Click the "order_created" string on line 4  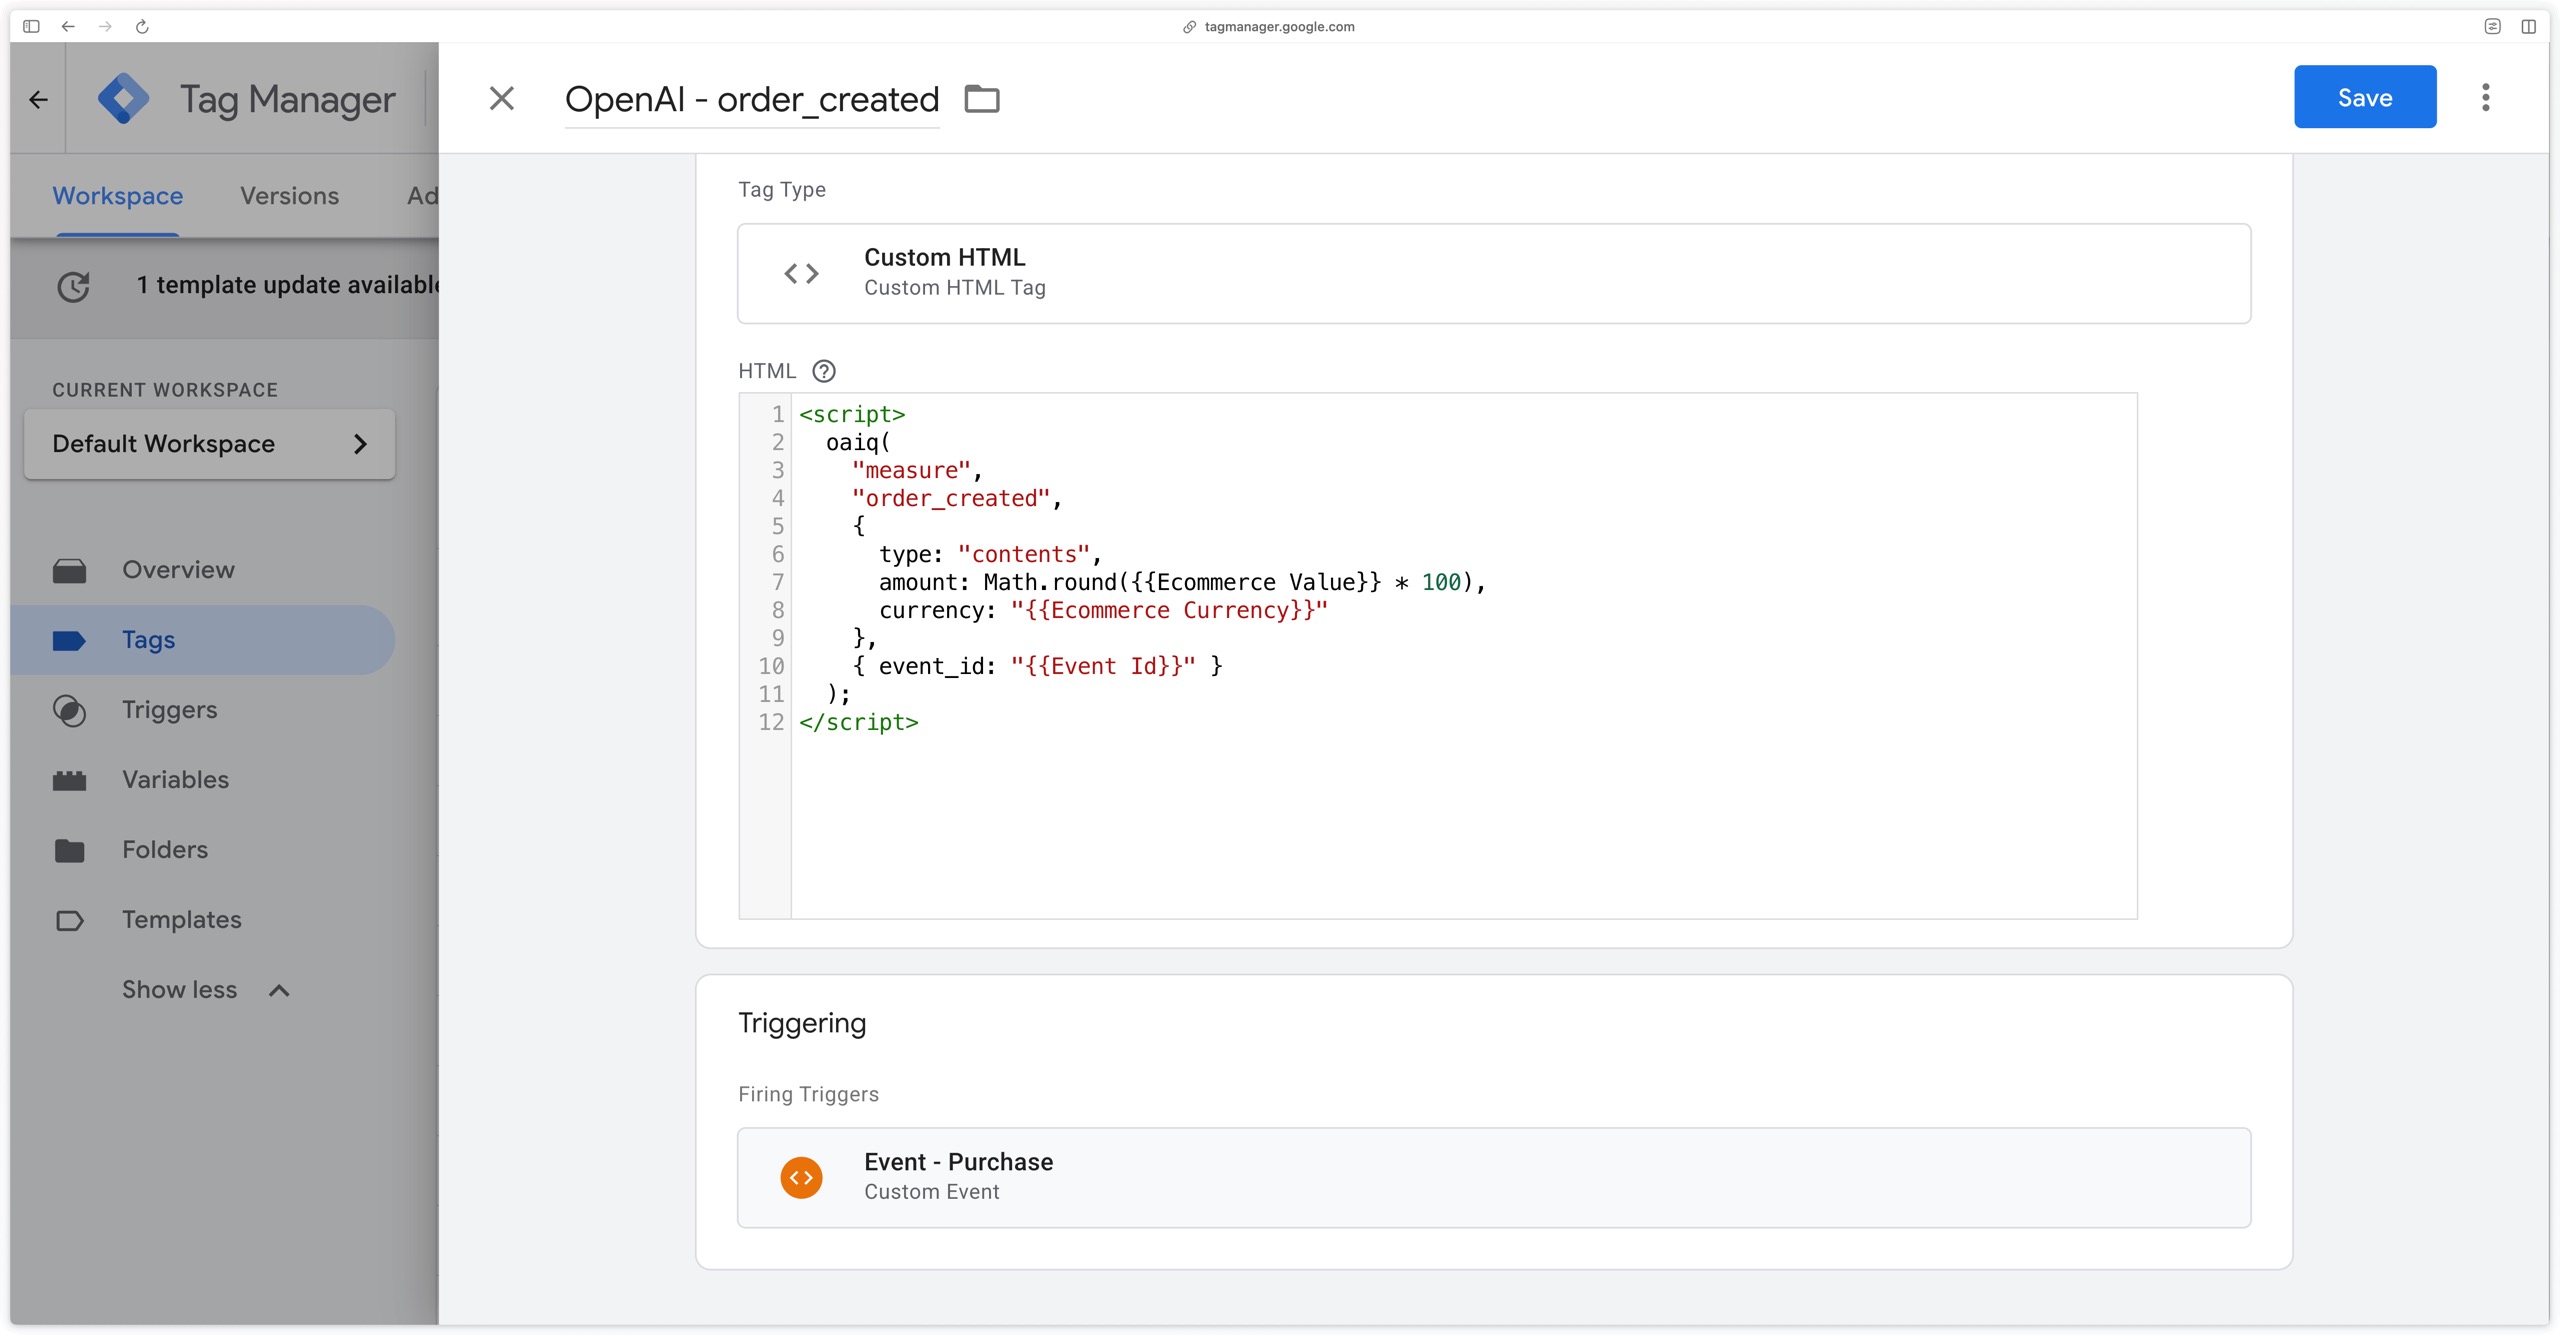point(950,498)
